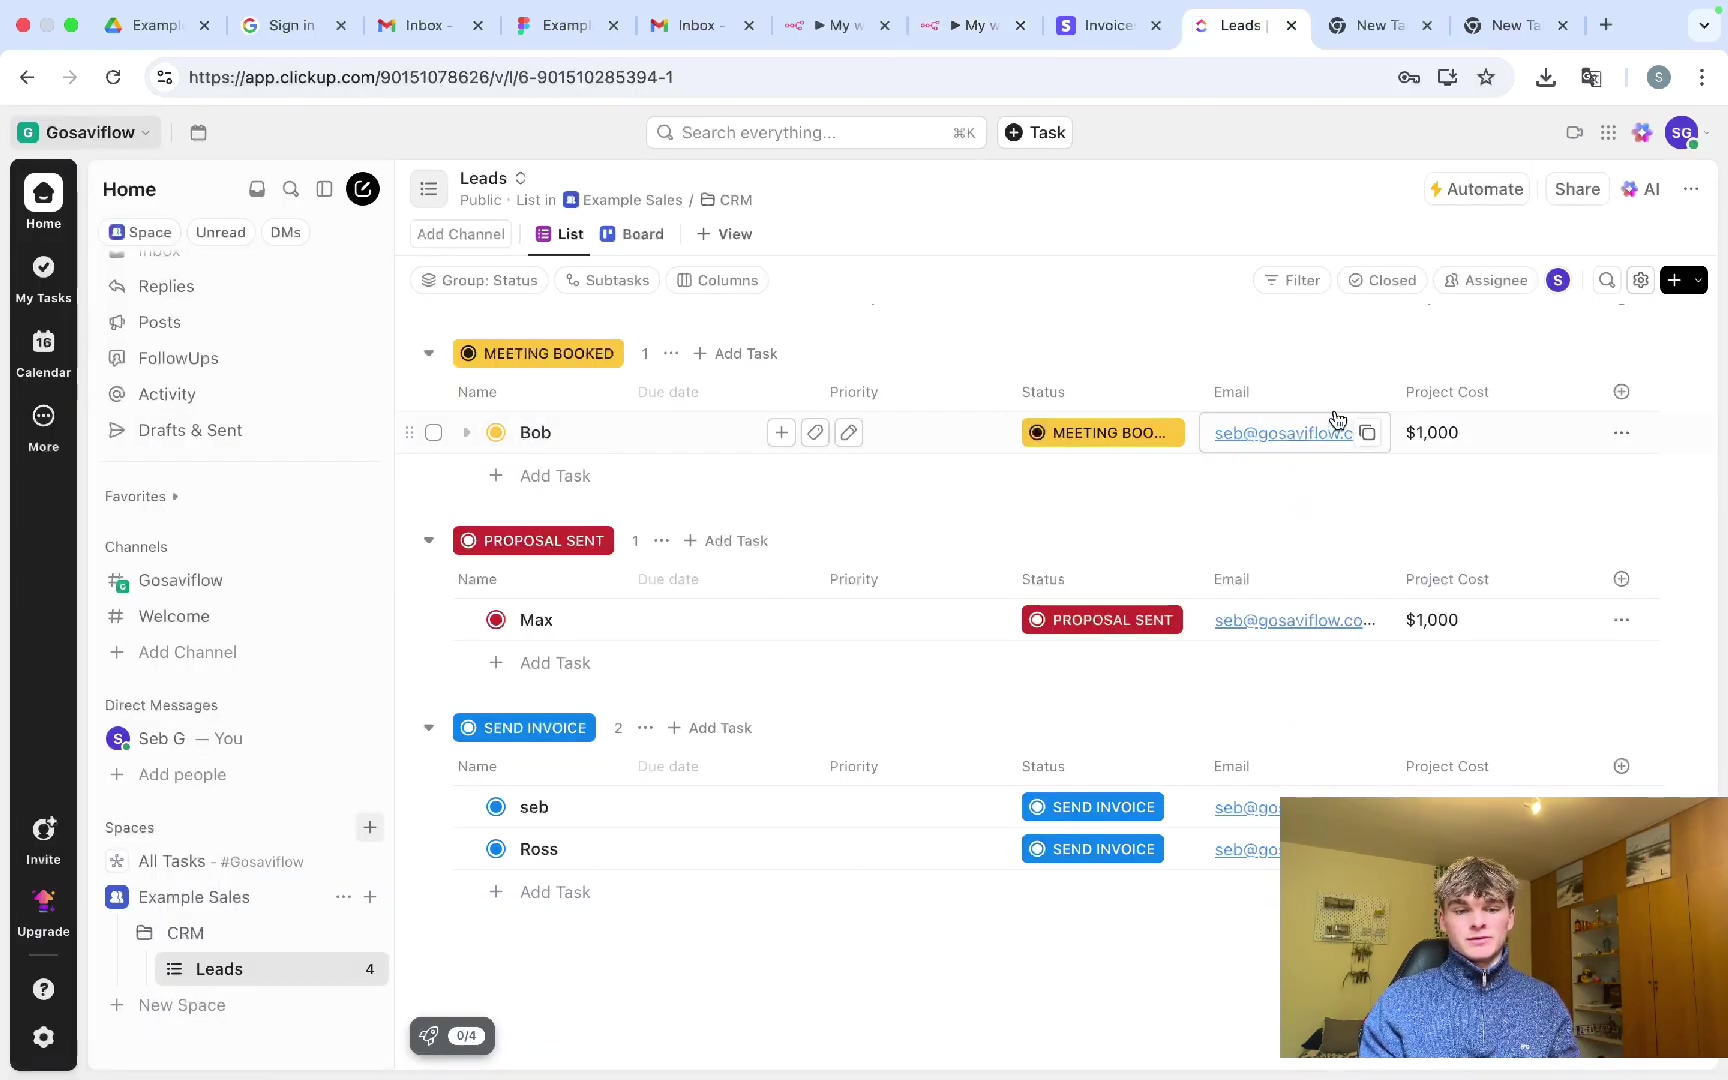The image size is (1728, 1080).
Task: Toggle the Closed tasks filter
Action: click(1382, 280)
